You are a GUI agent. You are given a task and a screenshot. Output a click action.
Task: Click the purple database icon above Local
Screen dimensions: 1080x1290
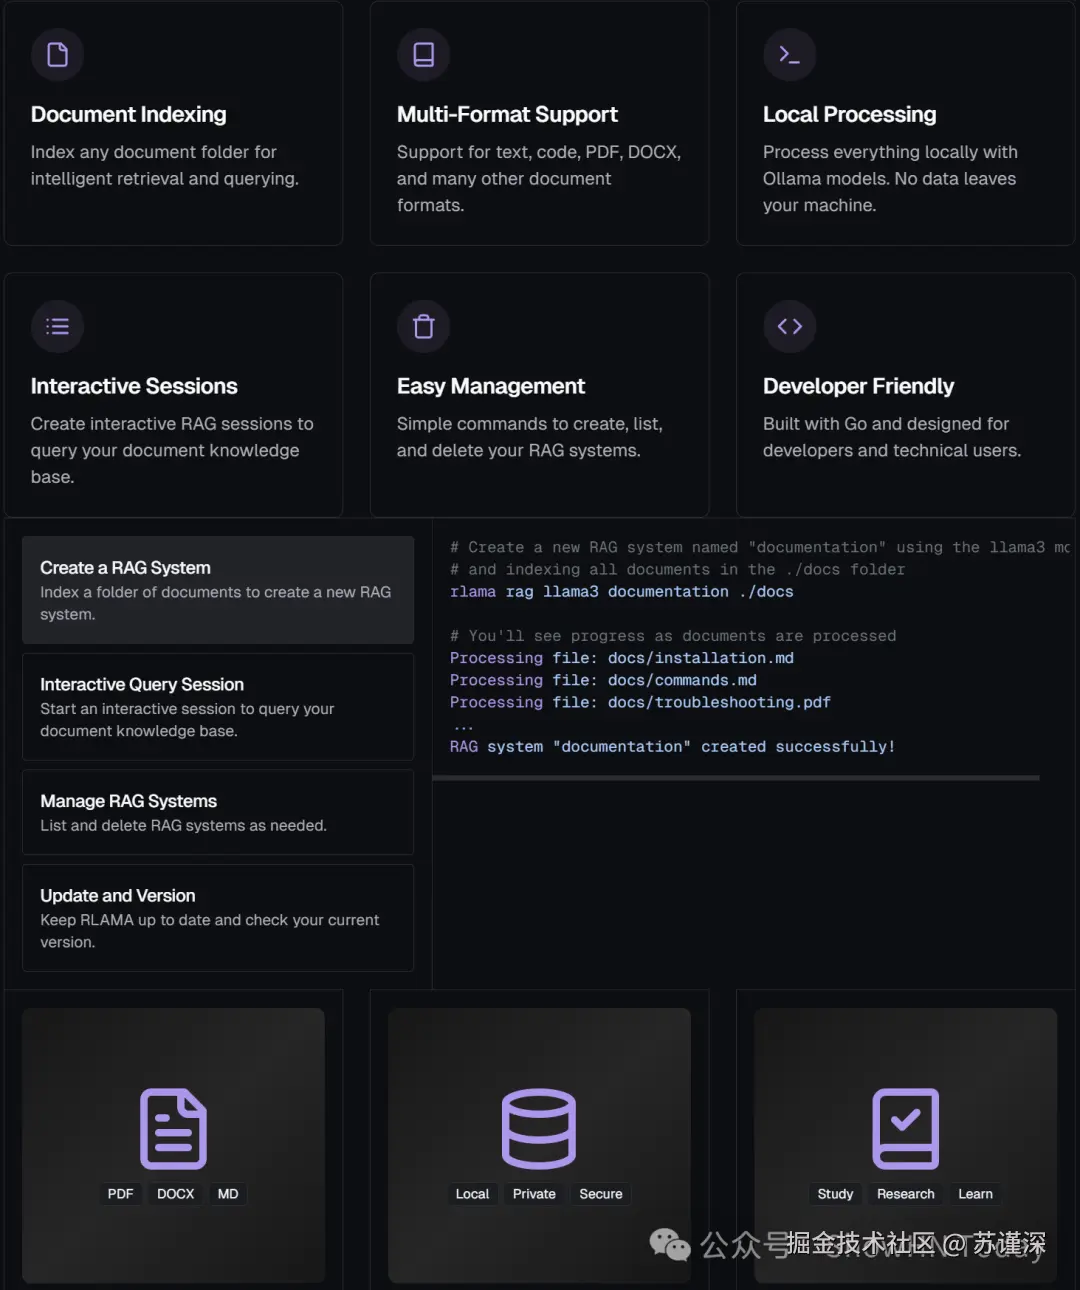(x=539, y=1128)
